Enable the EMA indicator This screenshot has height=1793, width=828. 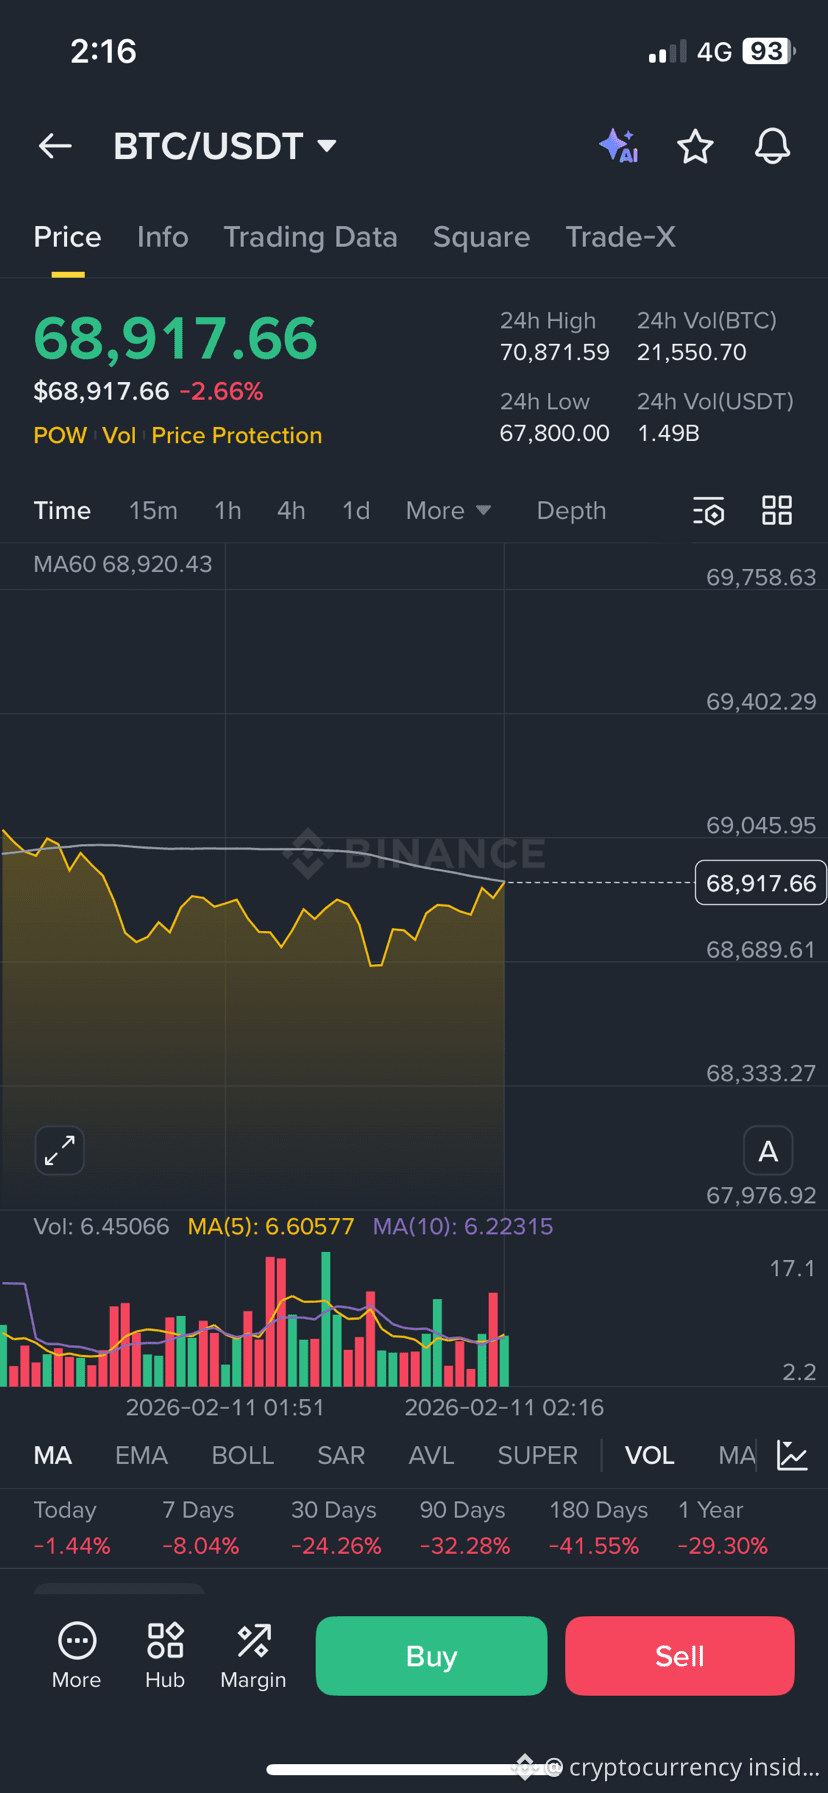pos(141,1455)
